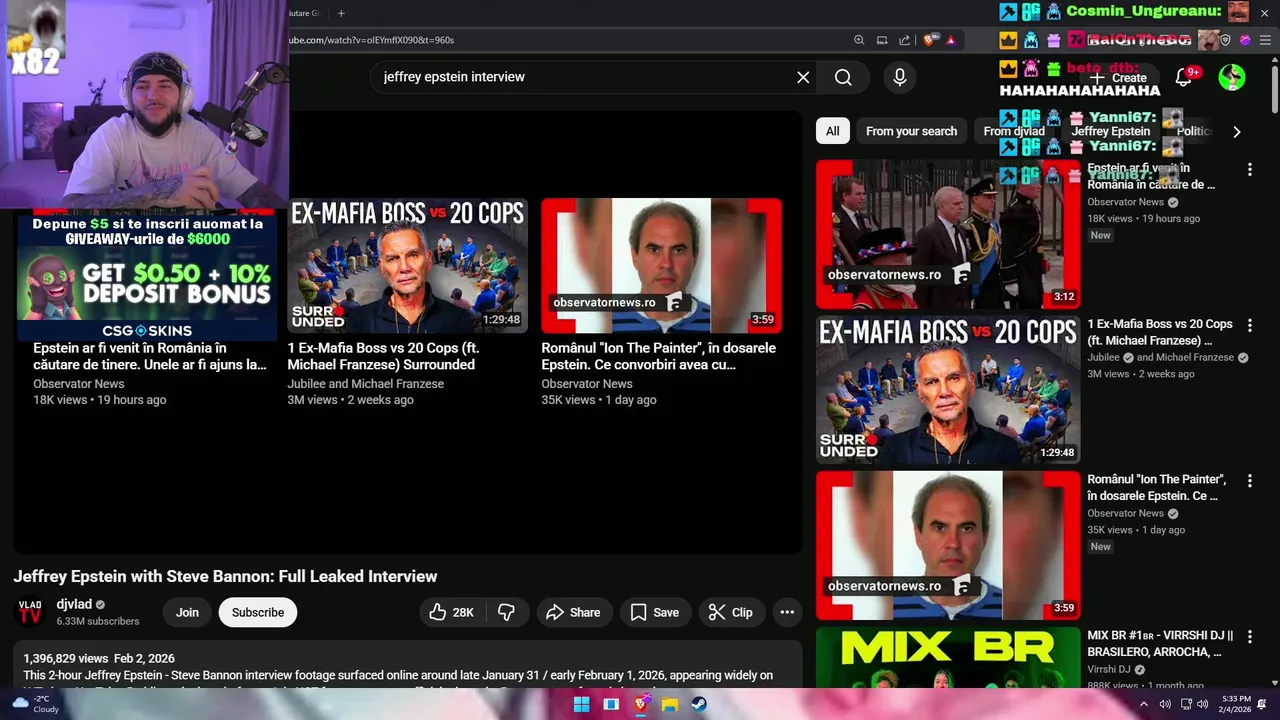This screenshot has height=720, width=1280.
Task: Show hidden system tray icons chevron
Action: click(x=1144, y=704)
